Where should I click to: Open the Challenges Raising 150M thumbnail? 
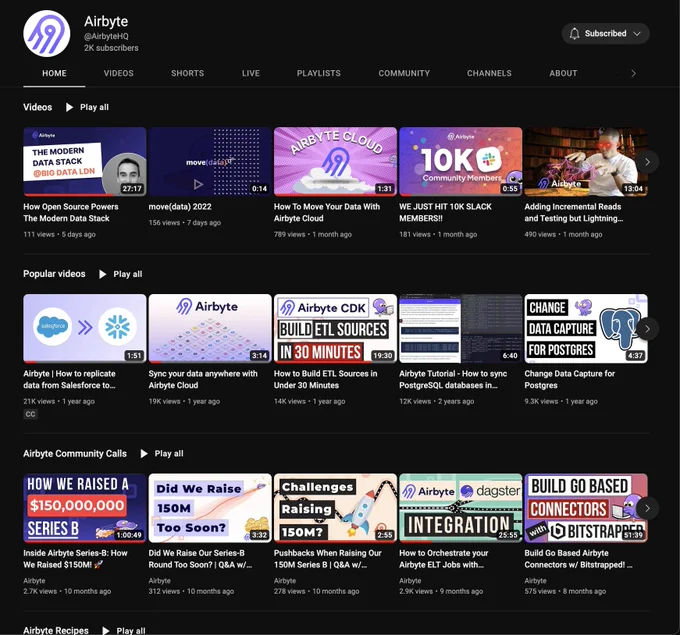point(335,508)
